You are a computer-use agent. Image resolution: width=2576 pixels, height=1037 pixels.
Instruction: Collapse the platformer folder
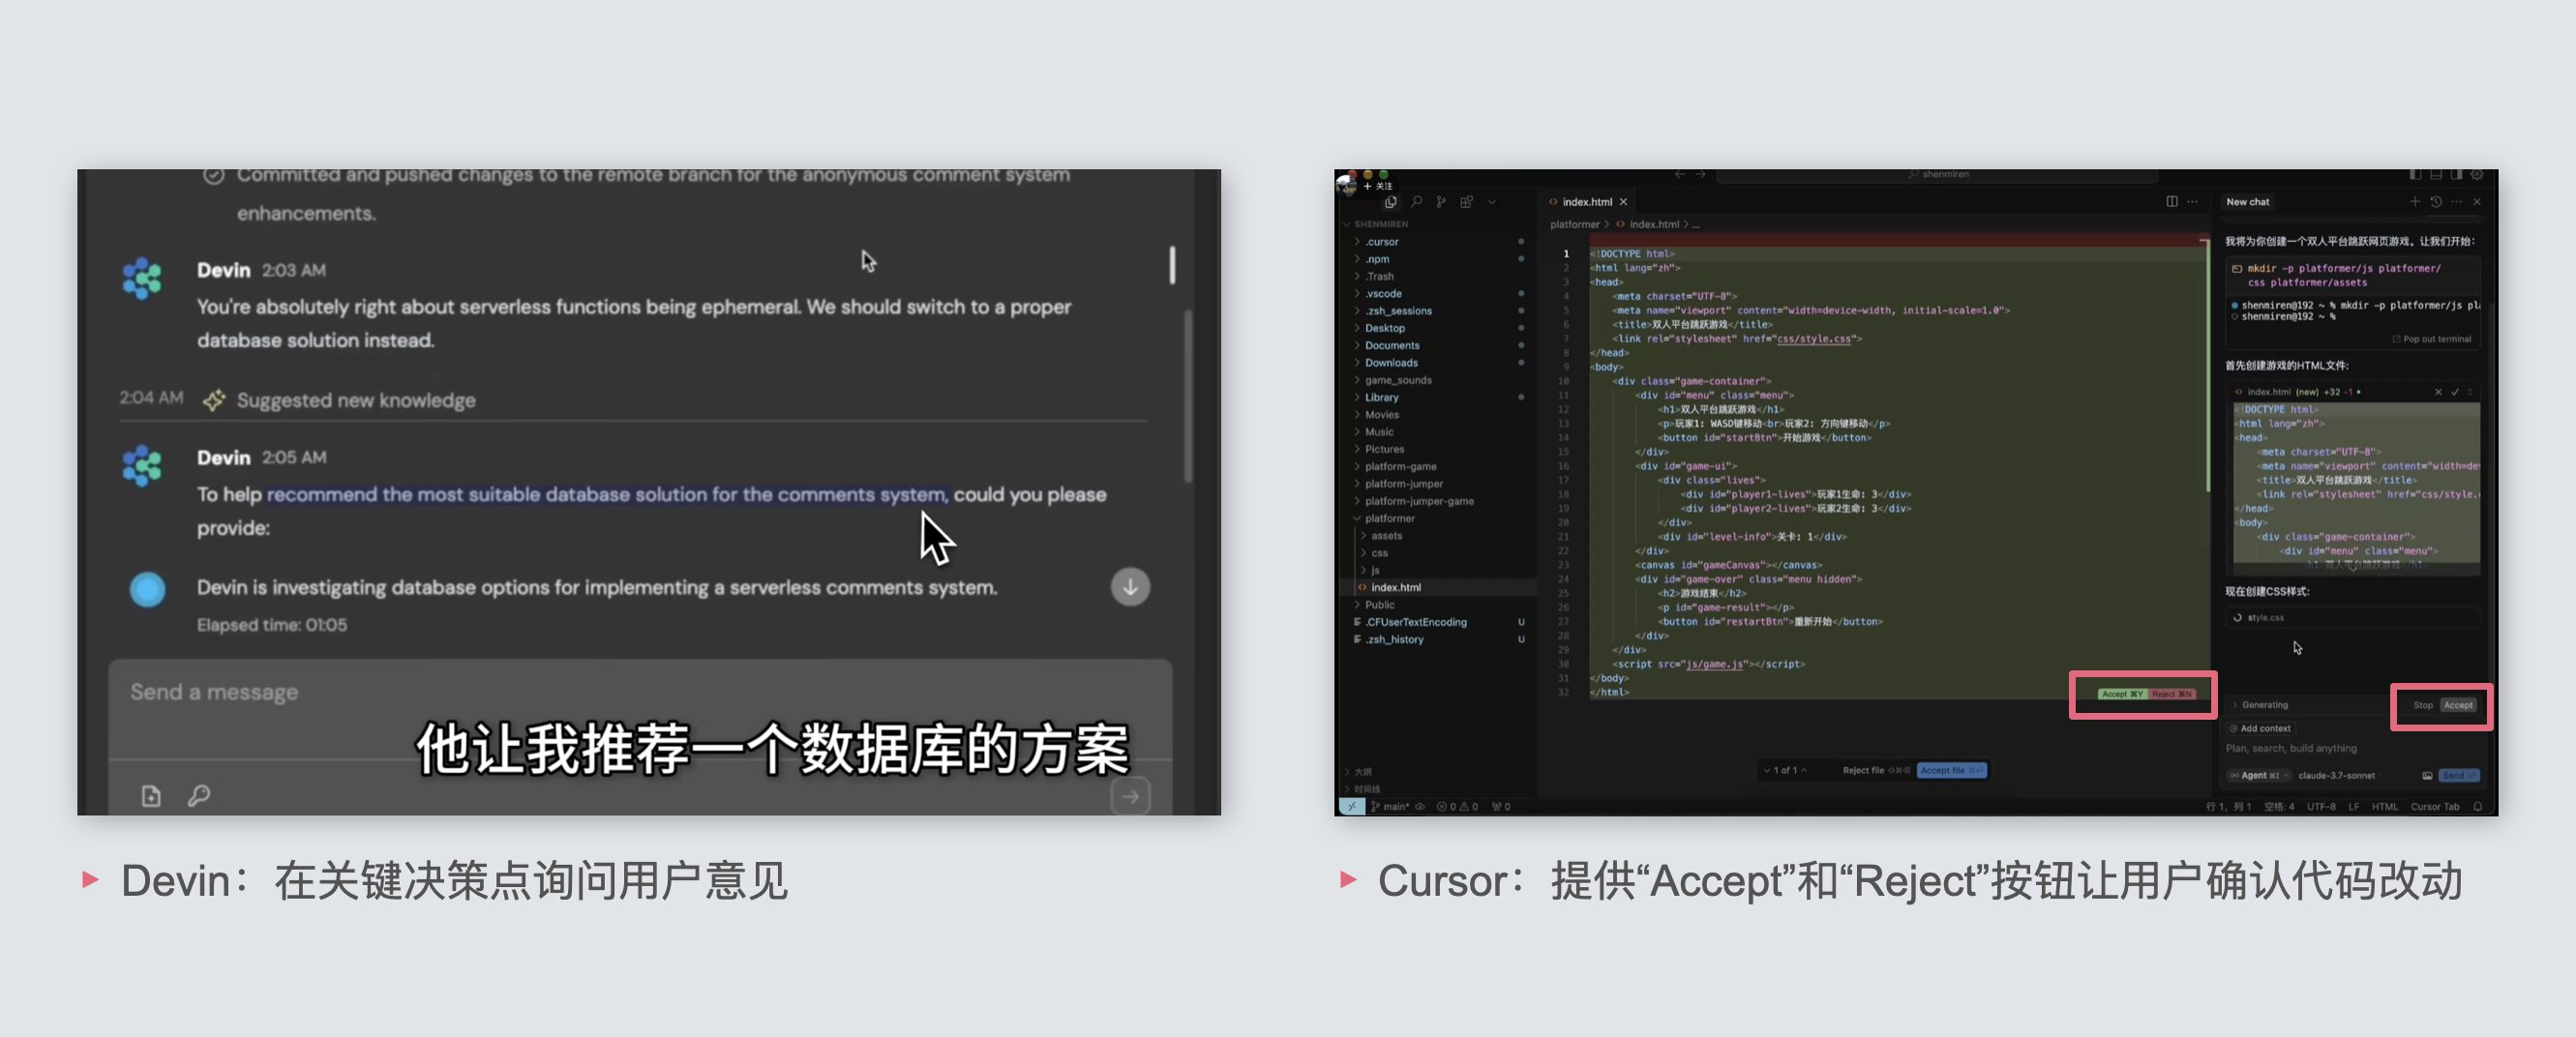1440,518
